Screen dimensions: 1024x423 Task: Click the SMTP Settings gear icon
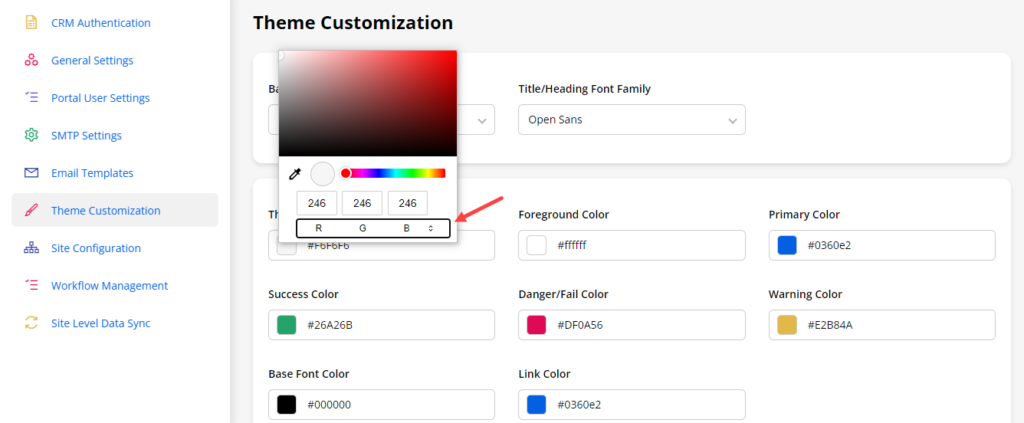click(x=31, y=136)
